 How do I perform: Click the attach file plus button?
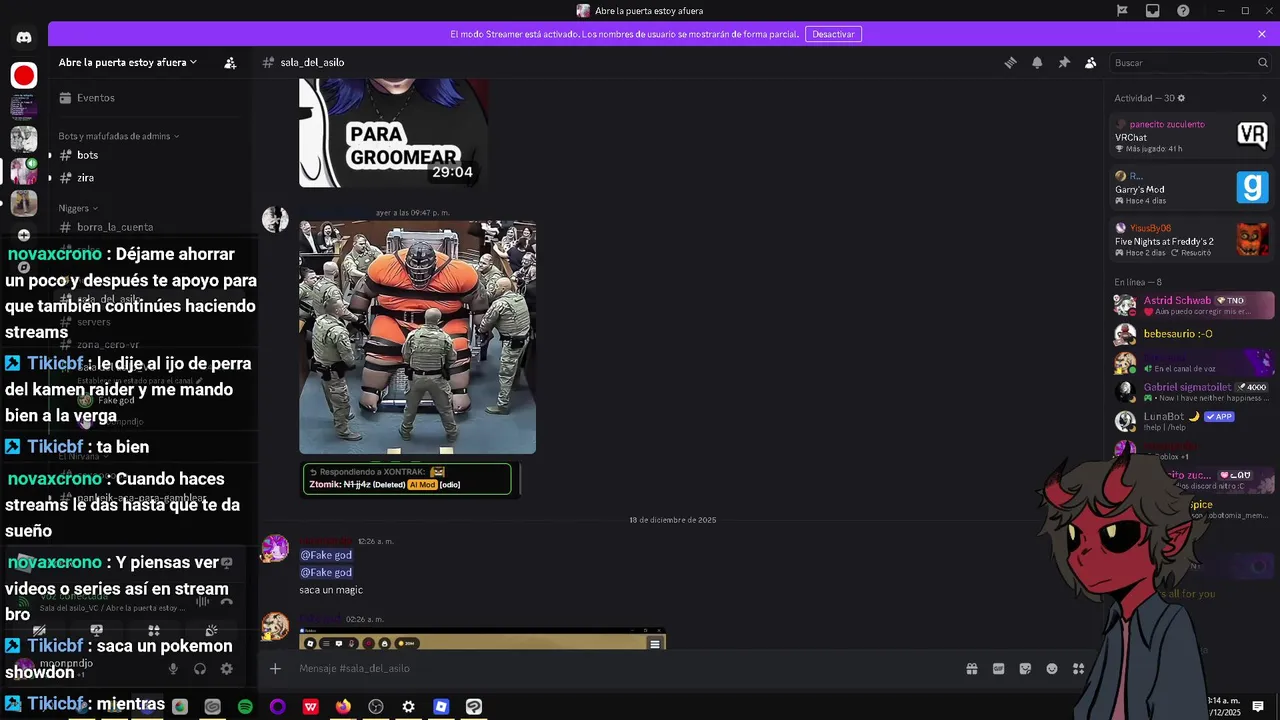(x=275, y=668)
